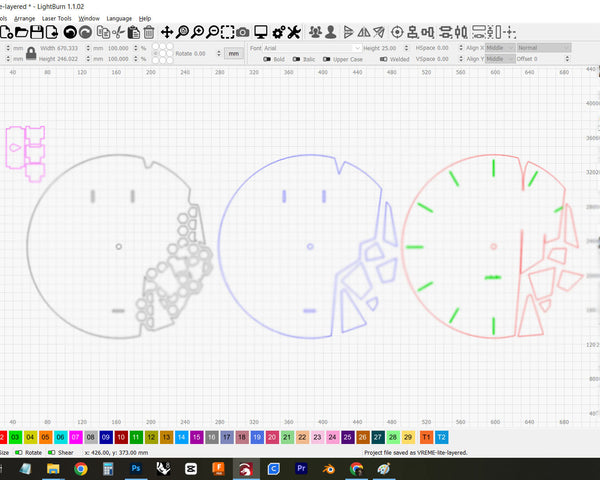Open the Arrange menu

24,18
